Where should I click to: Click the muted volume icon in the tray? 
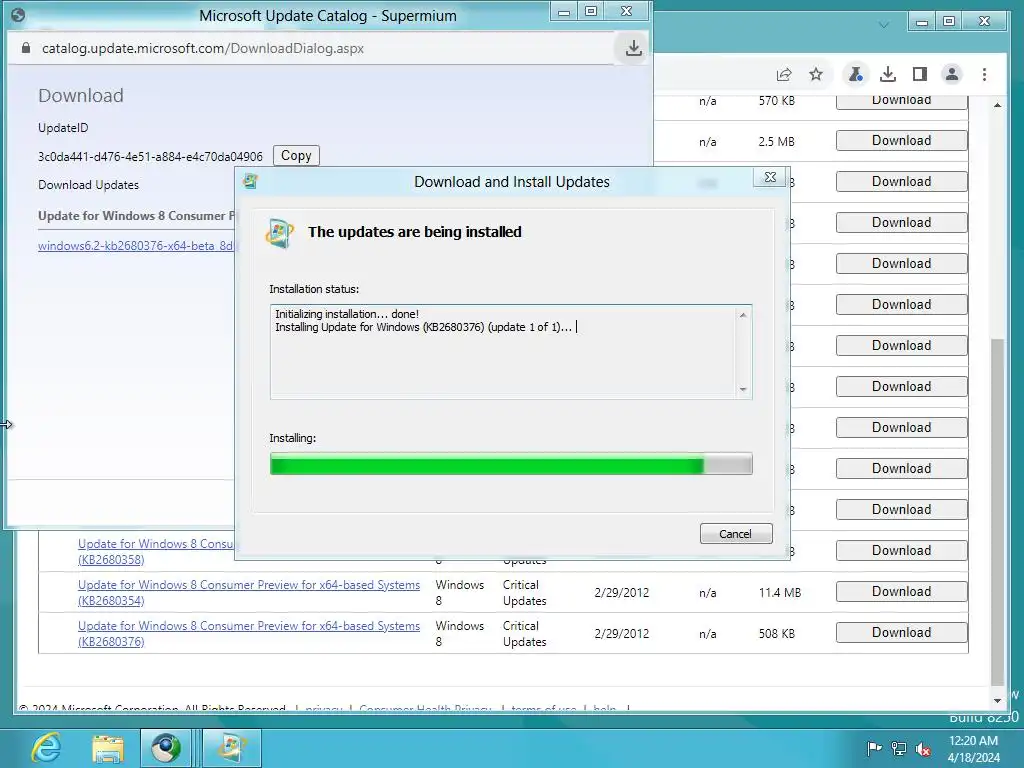coord(923,748)
